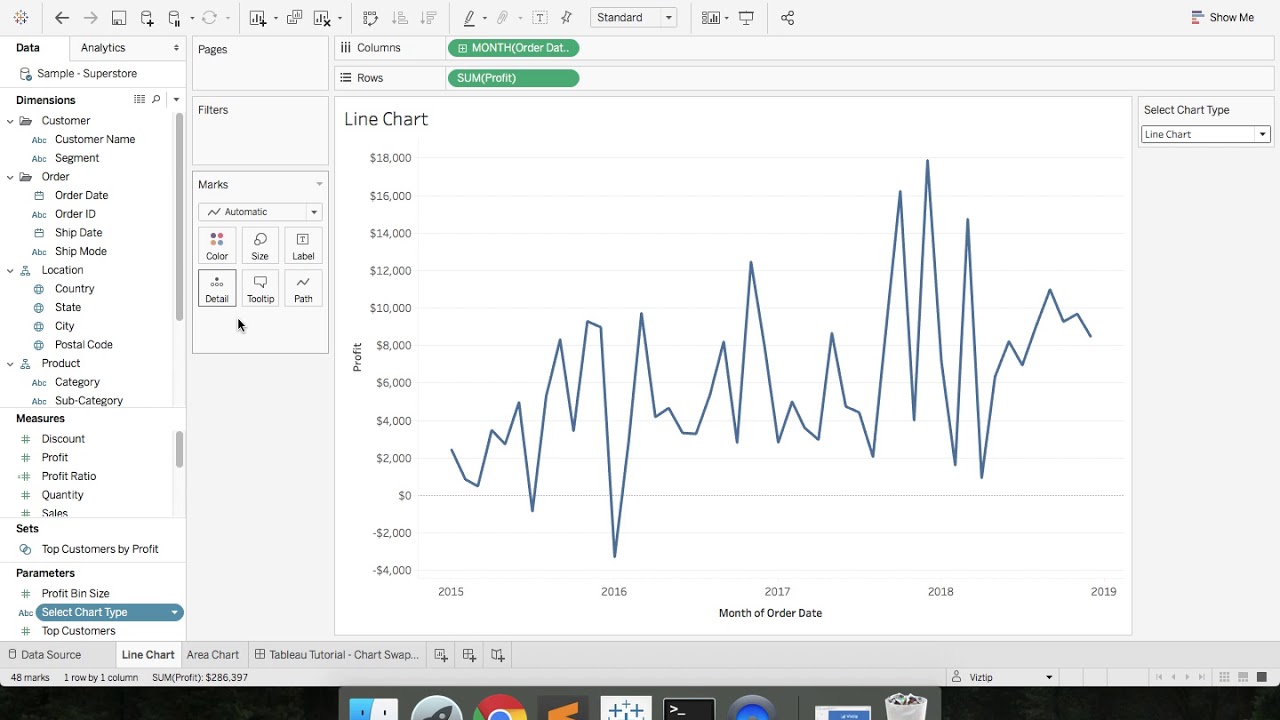Click the Pause Auto Updates icon

[x=175, y=18]
